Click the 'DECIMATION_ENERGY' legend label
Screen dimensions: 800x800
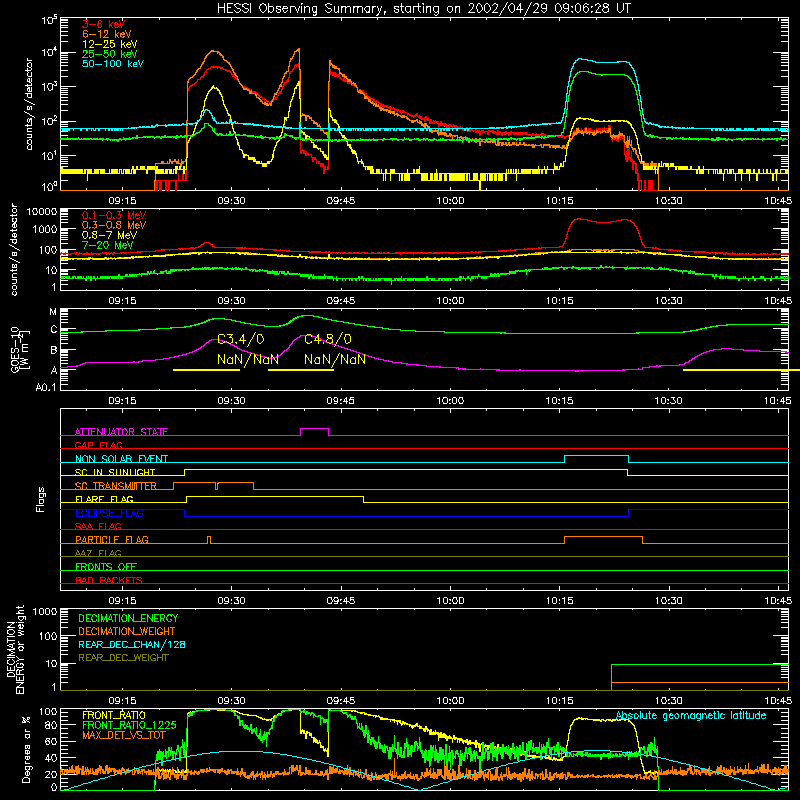[128, 618]
